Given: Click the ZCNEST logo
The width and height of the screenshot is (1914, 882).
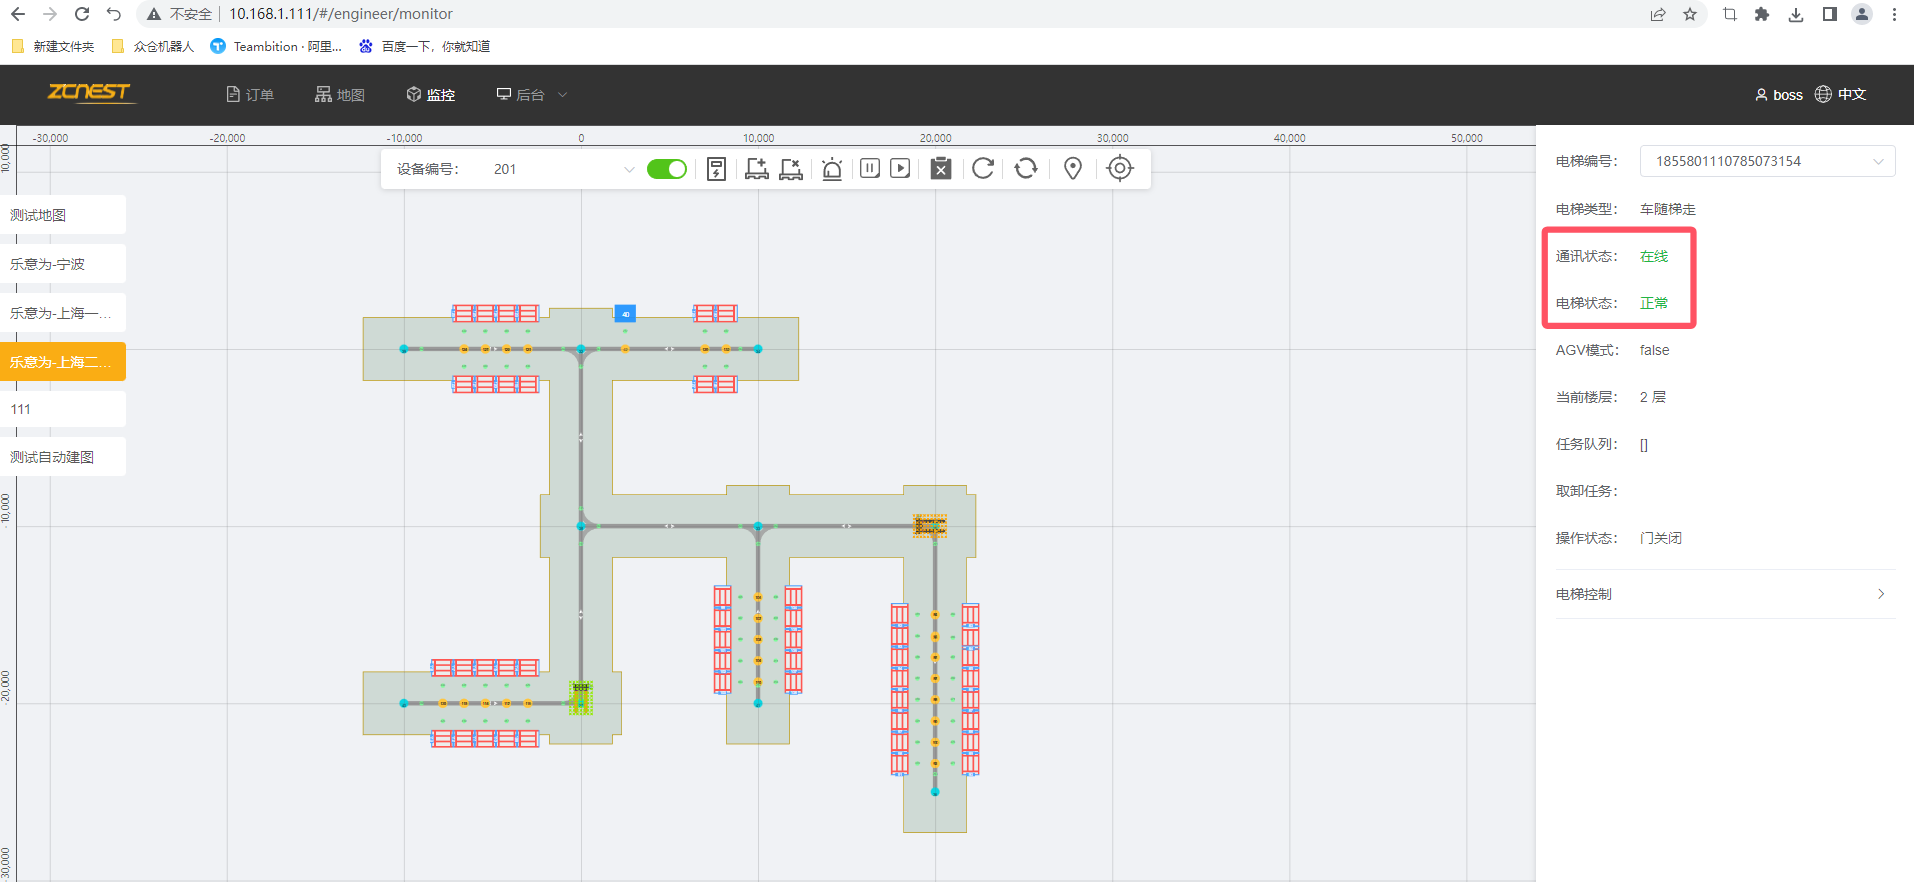Looking at the screenshot, I should pos(90,92).
